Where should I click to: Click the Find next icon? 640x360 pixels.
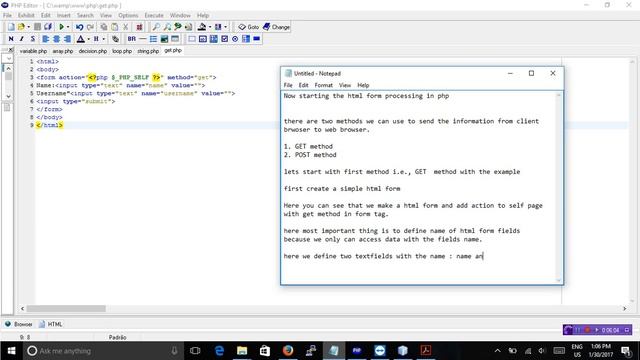click(x=167, y=27)
